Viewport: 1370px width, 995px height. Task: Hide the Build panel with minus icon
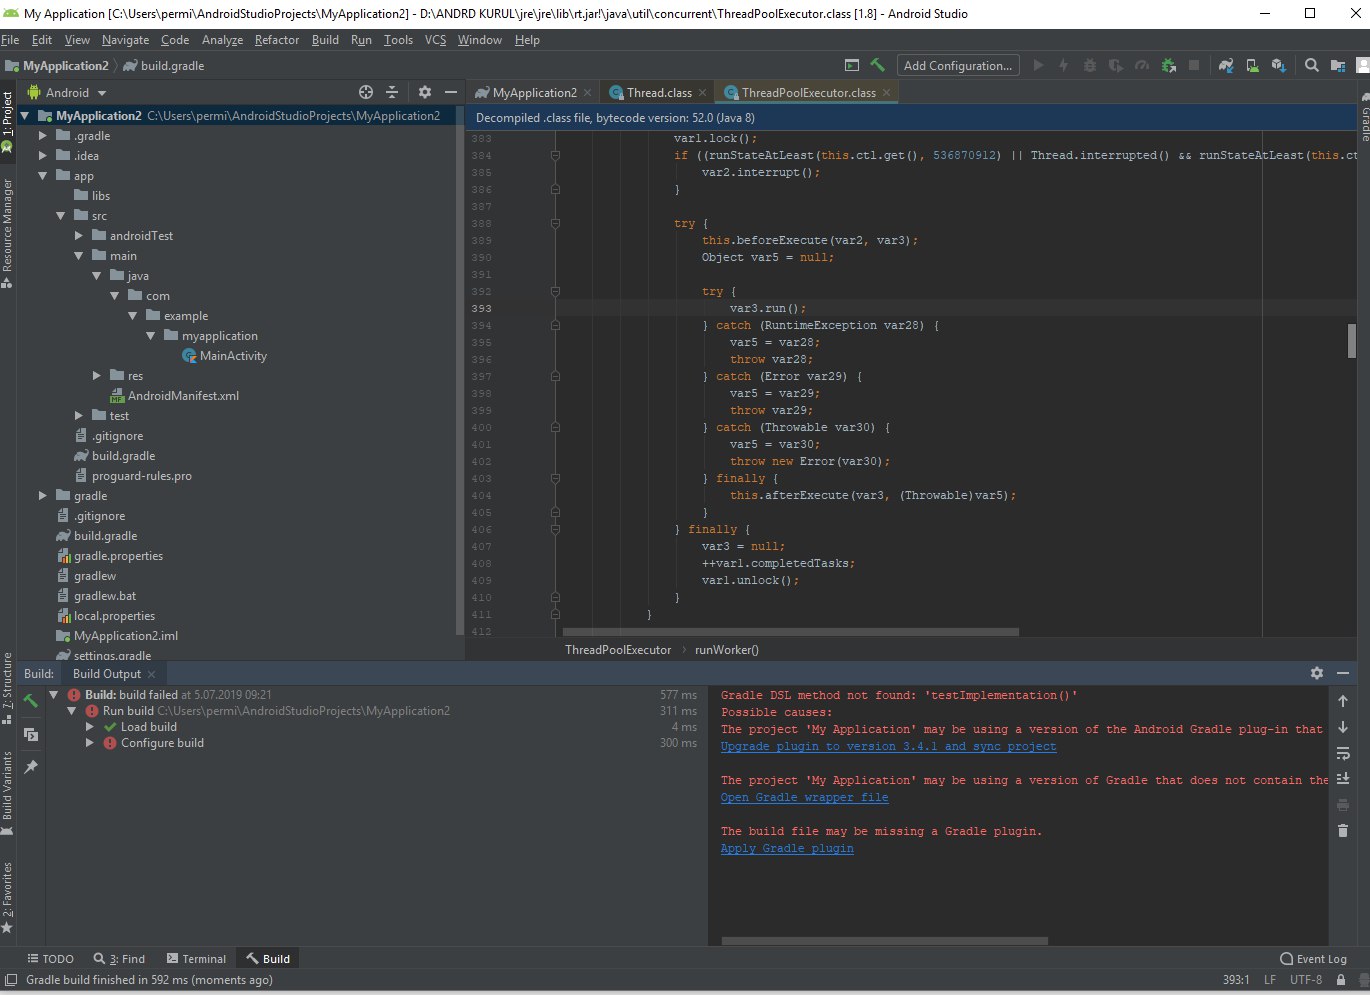point(1343,673)
